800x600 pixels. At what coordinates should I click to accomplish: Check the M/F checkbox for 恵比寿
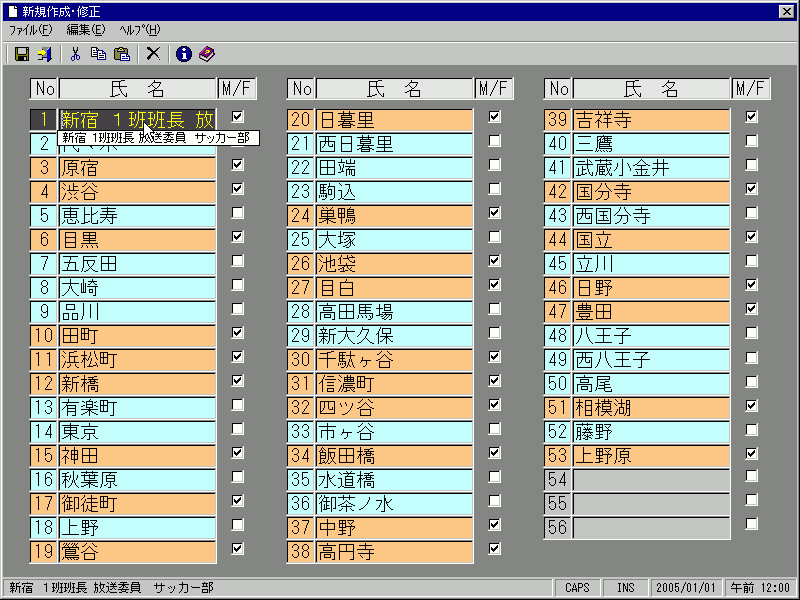coord(237,212)
